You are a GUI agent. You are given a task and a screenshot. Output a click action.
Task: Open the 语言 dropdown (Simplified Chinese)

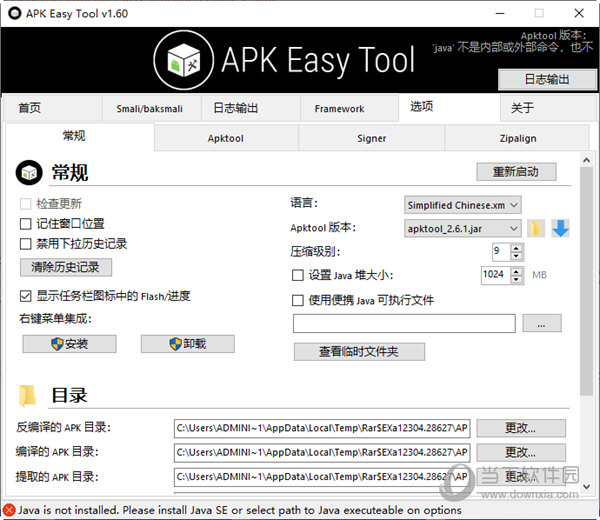[463, 205]
